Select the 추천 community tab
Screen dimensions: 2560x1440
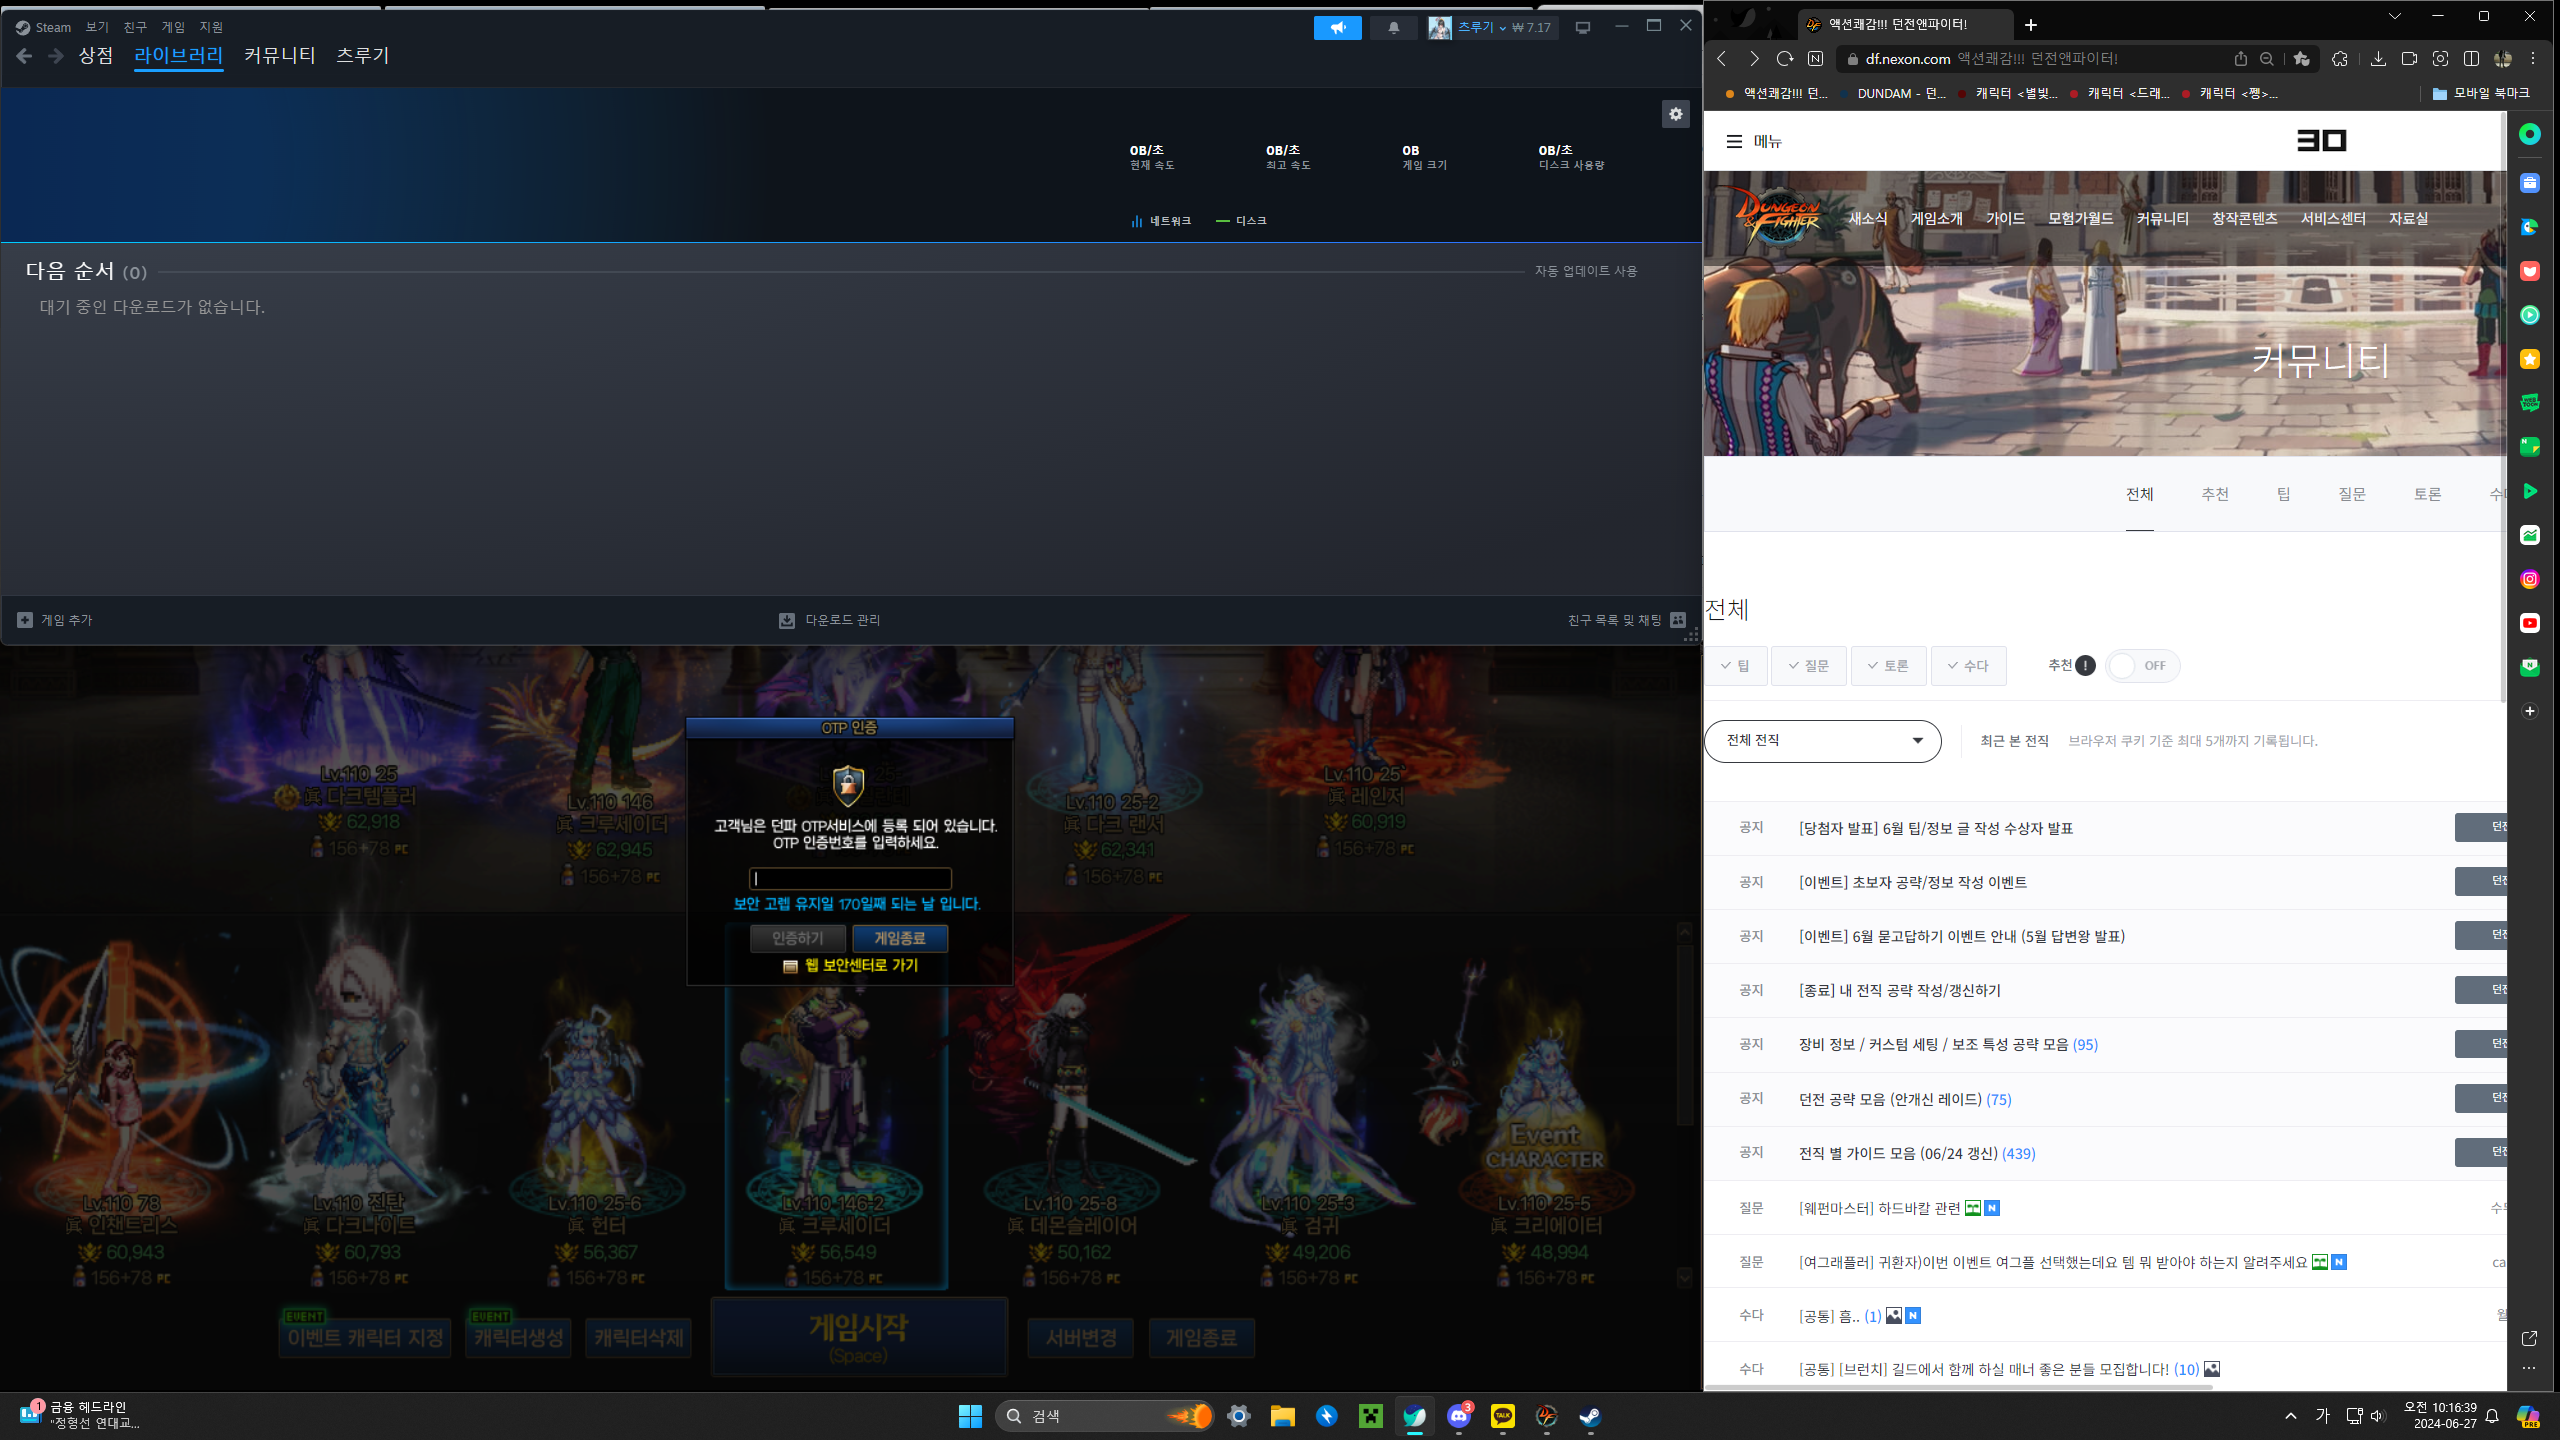pyautogui.click(x=2214, y=494)
